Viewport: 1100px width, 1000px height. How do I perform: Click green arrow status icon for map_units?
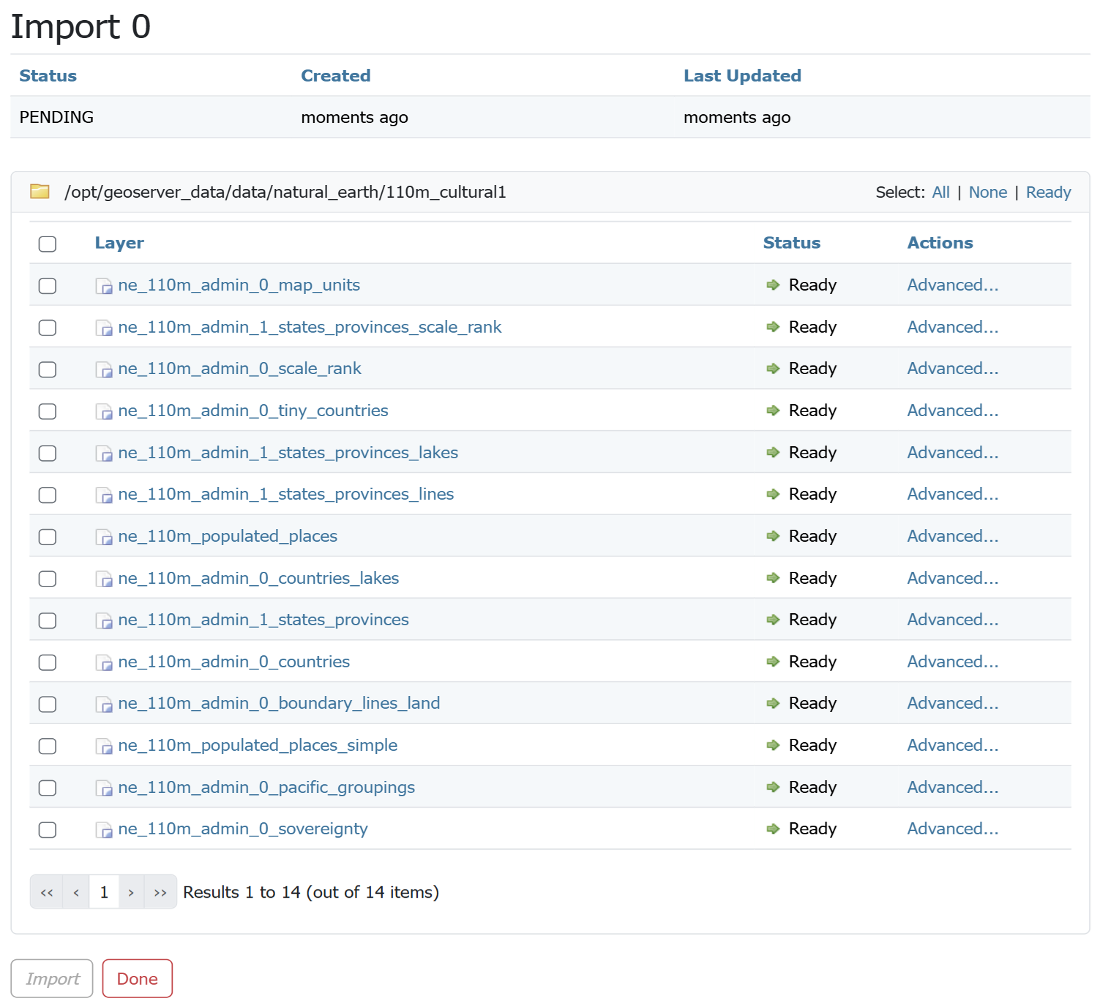tap(773, 285)
